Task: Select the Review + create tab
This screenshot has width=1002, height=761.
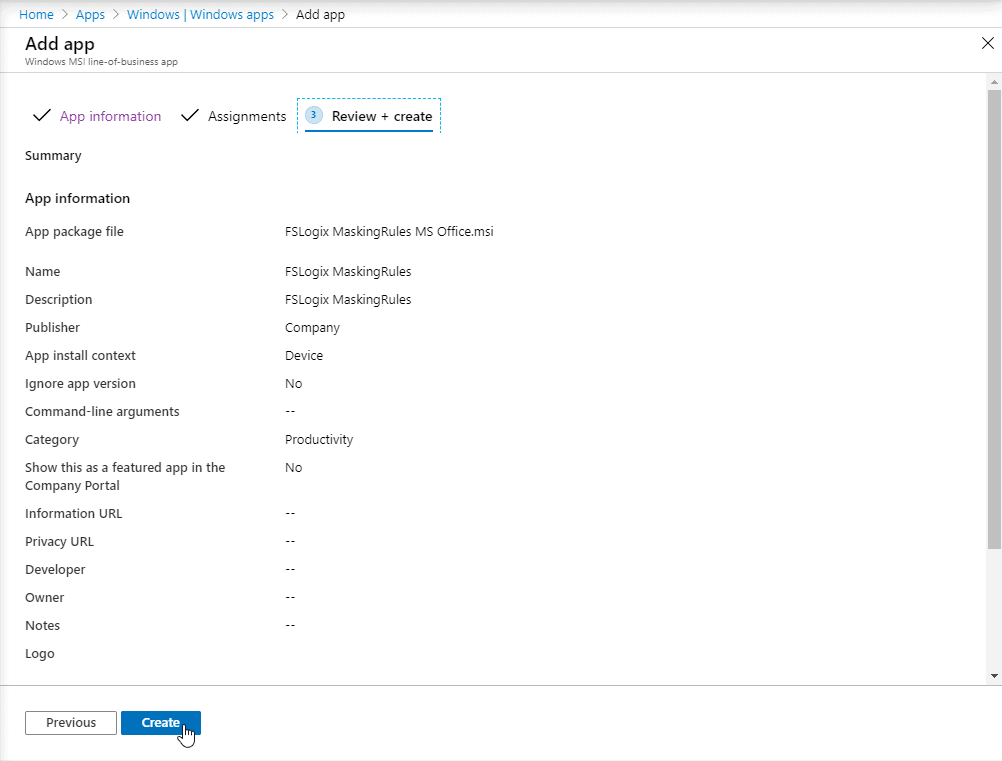Action: point(381,116)
